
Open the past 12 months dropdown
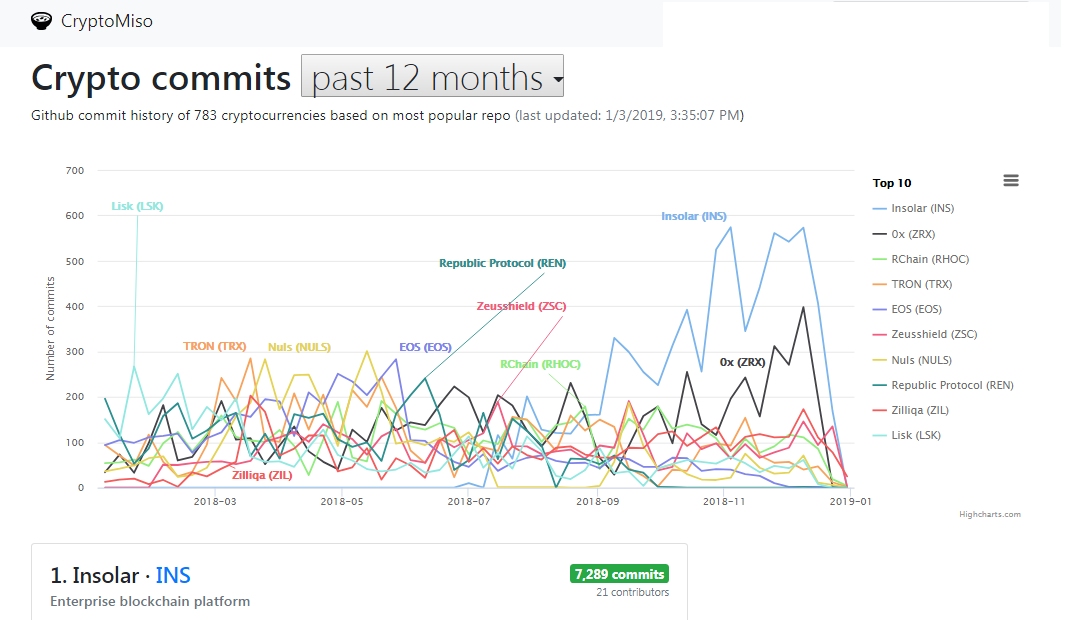(432, 76)
